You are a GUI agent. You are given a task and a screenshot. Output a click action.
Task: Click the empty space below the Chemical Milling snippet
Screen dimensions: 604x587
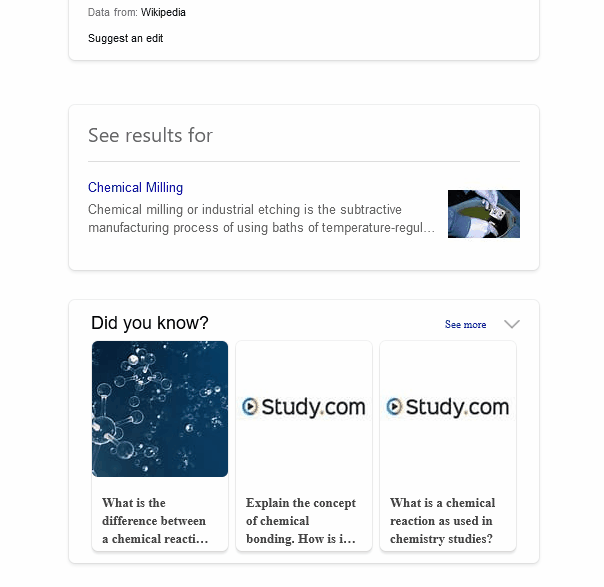[260, 253]
